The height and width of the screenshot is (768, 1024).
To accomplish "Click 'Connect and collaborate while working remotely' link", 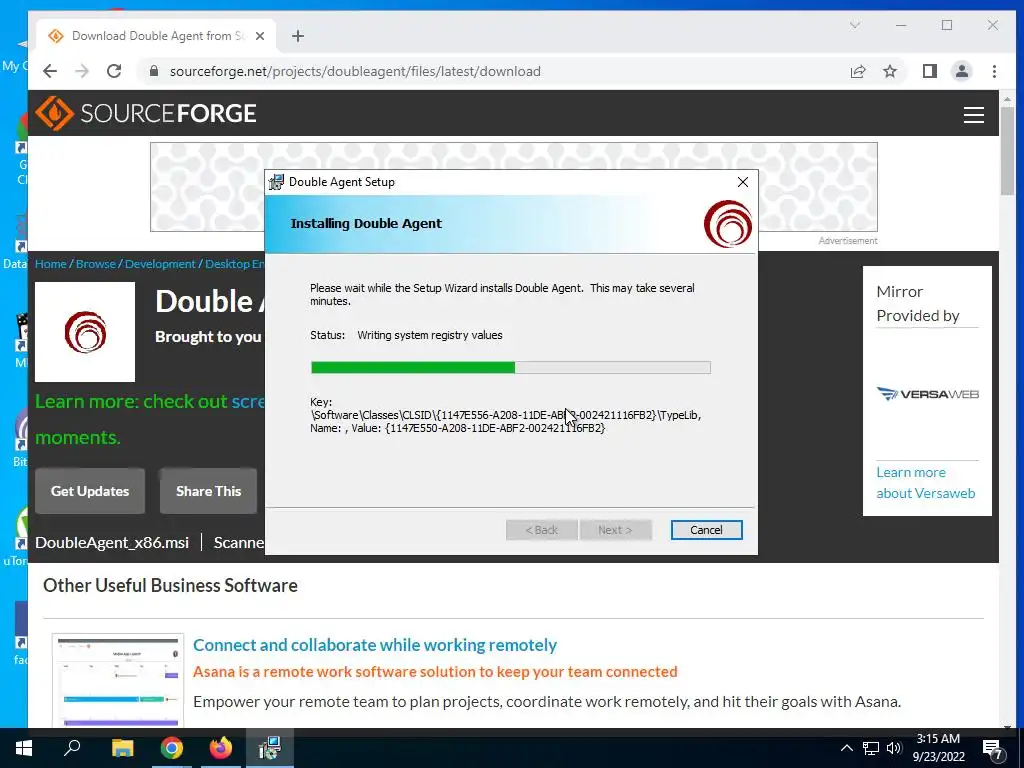I will (375, 645).
